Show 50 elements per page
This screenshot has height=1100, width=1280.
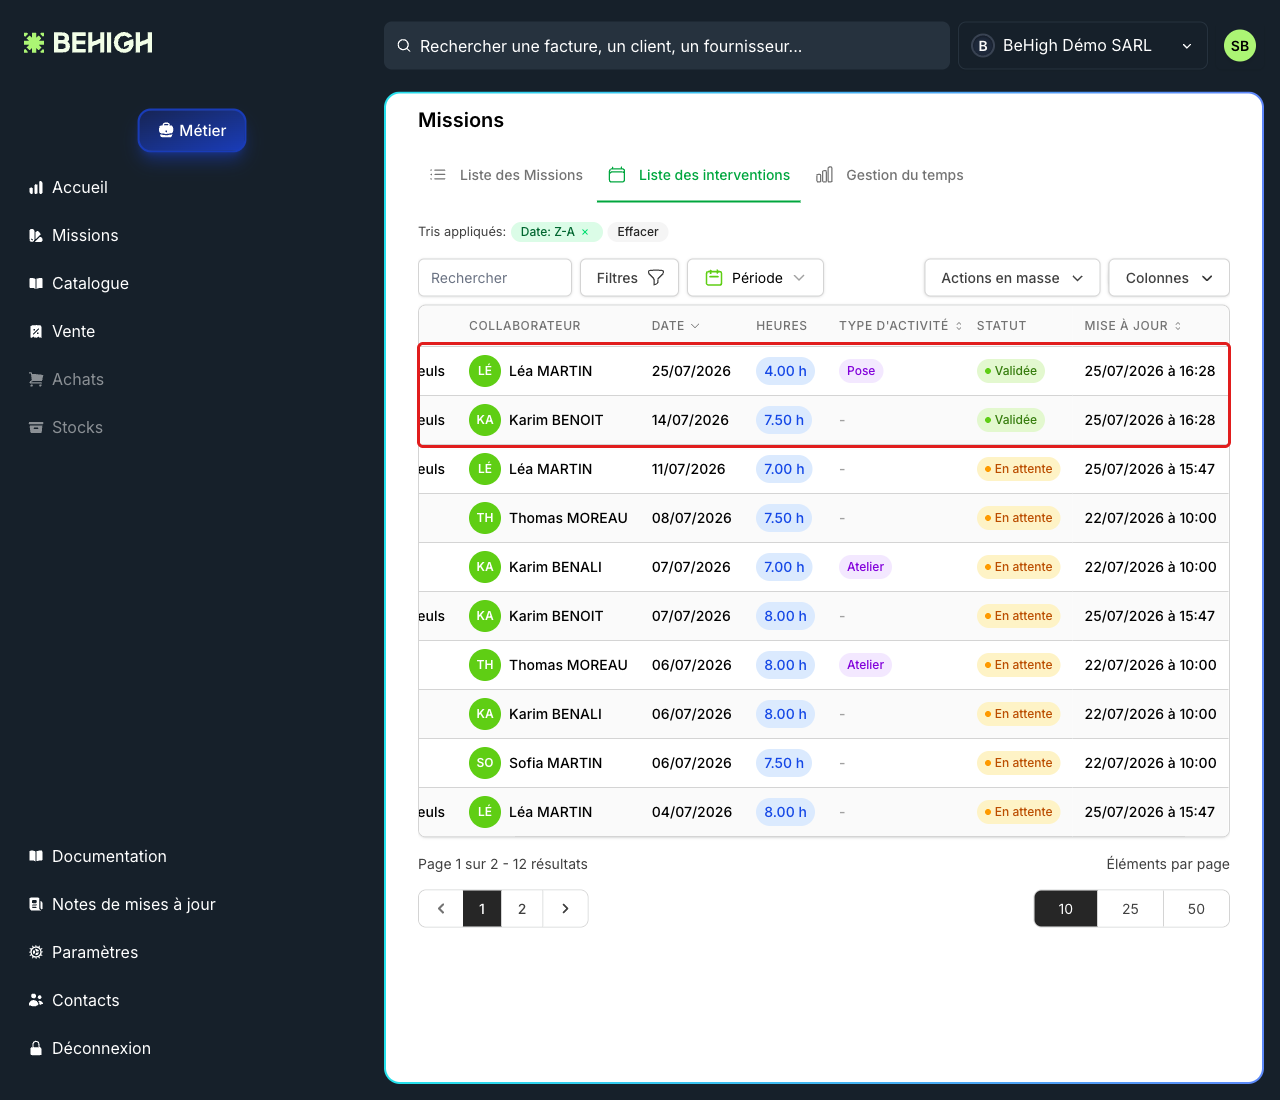pyautogui.click(x=1197, y=909)
